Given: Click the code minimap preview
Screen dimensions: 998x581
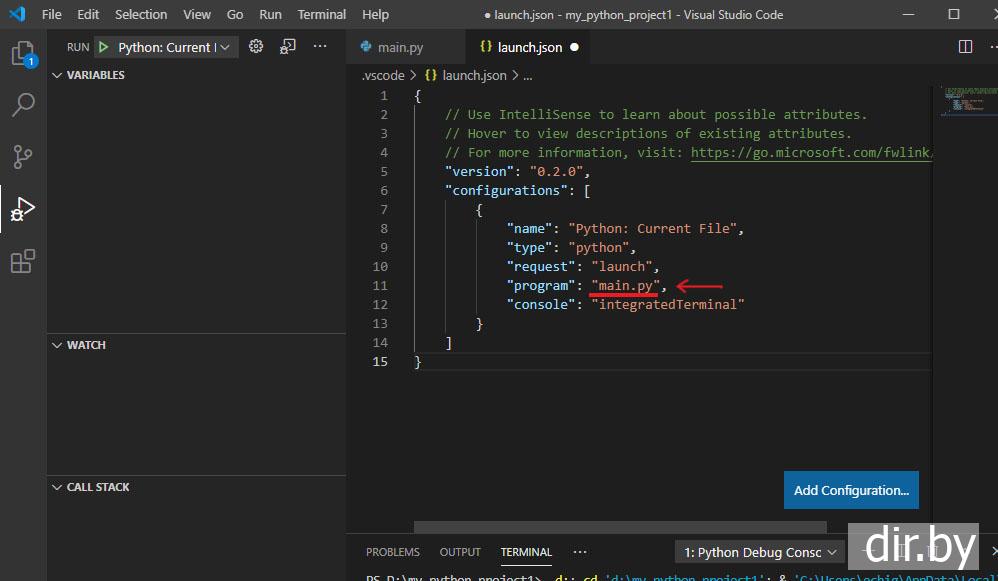Looking at the screenshot, I should (x=962, y=102).
